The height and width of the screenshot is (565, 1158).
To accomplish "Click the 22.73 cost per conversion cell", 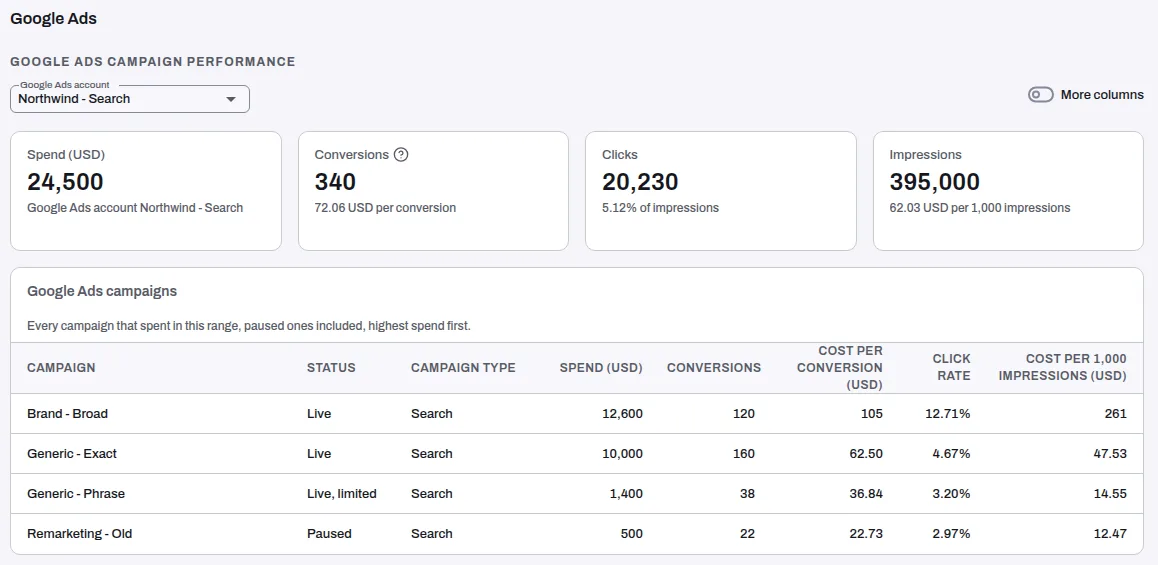I will point(866,533).
